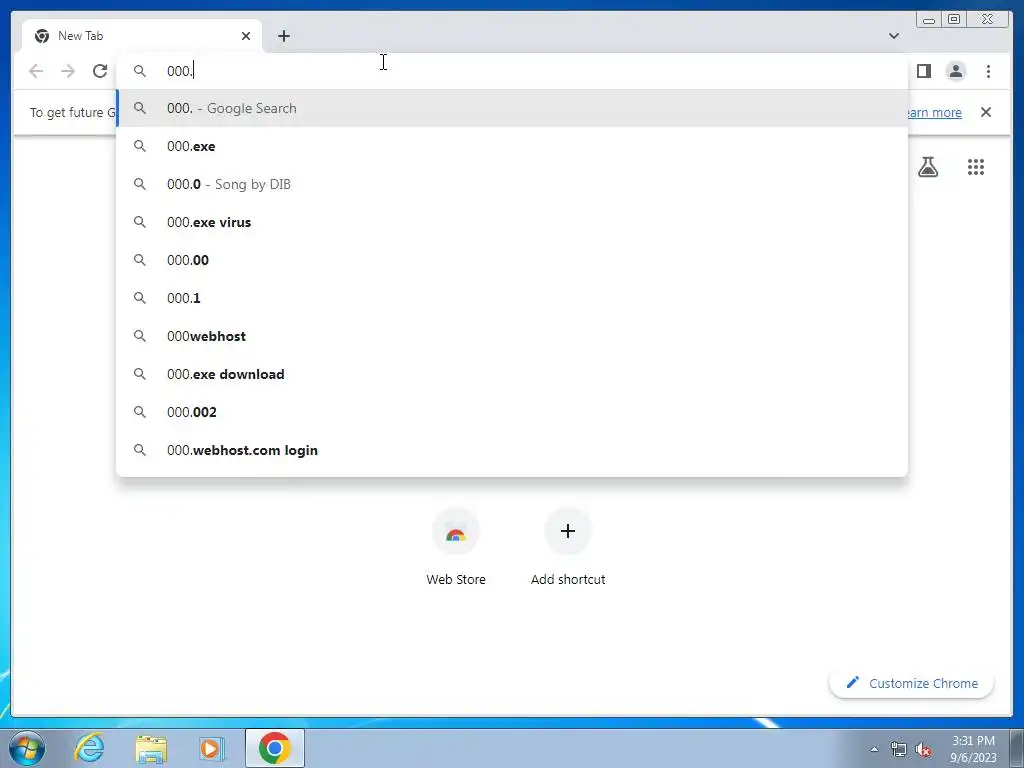
Task: Click the Add shortcut tile
Action: tap(568, 549)
